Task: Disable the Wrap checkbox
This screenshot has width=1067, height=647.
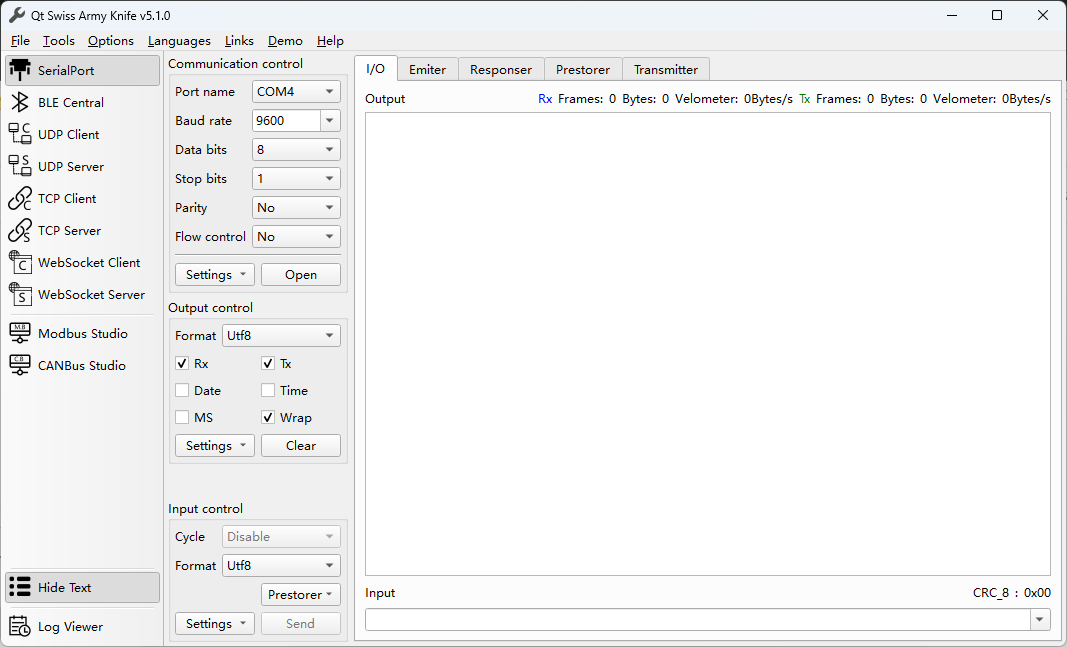Action: point(268,417)
